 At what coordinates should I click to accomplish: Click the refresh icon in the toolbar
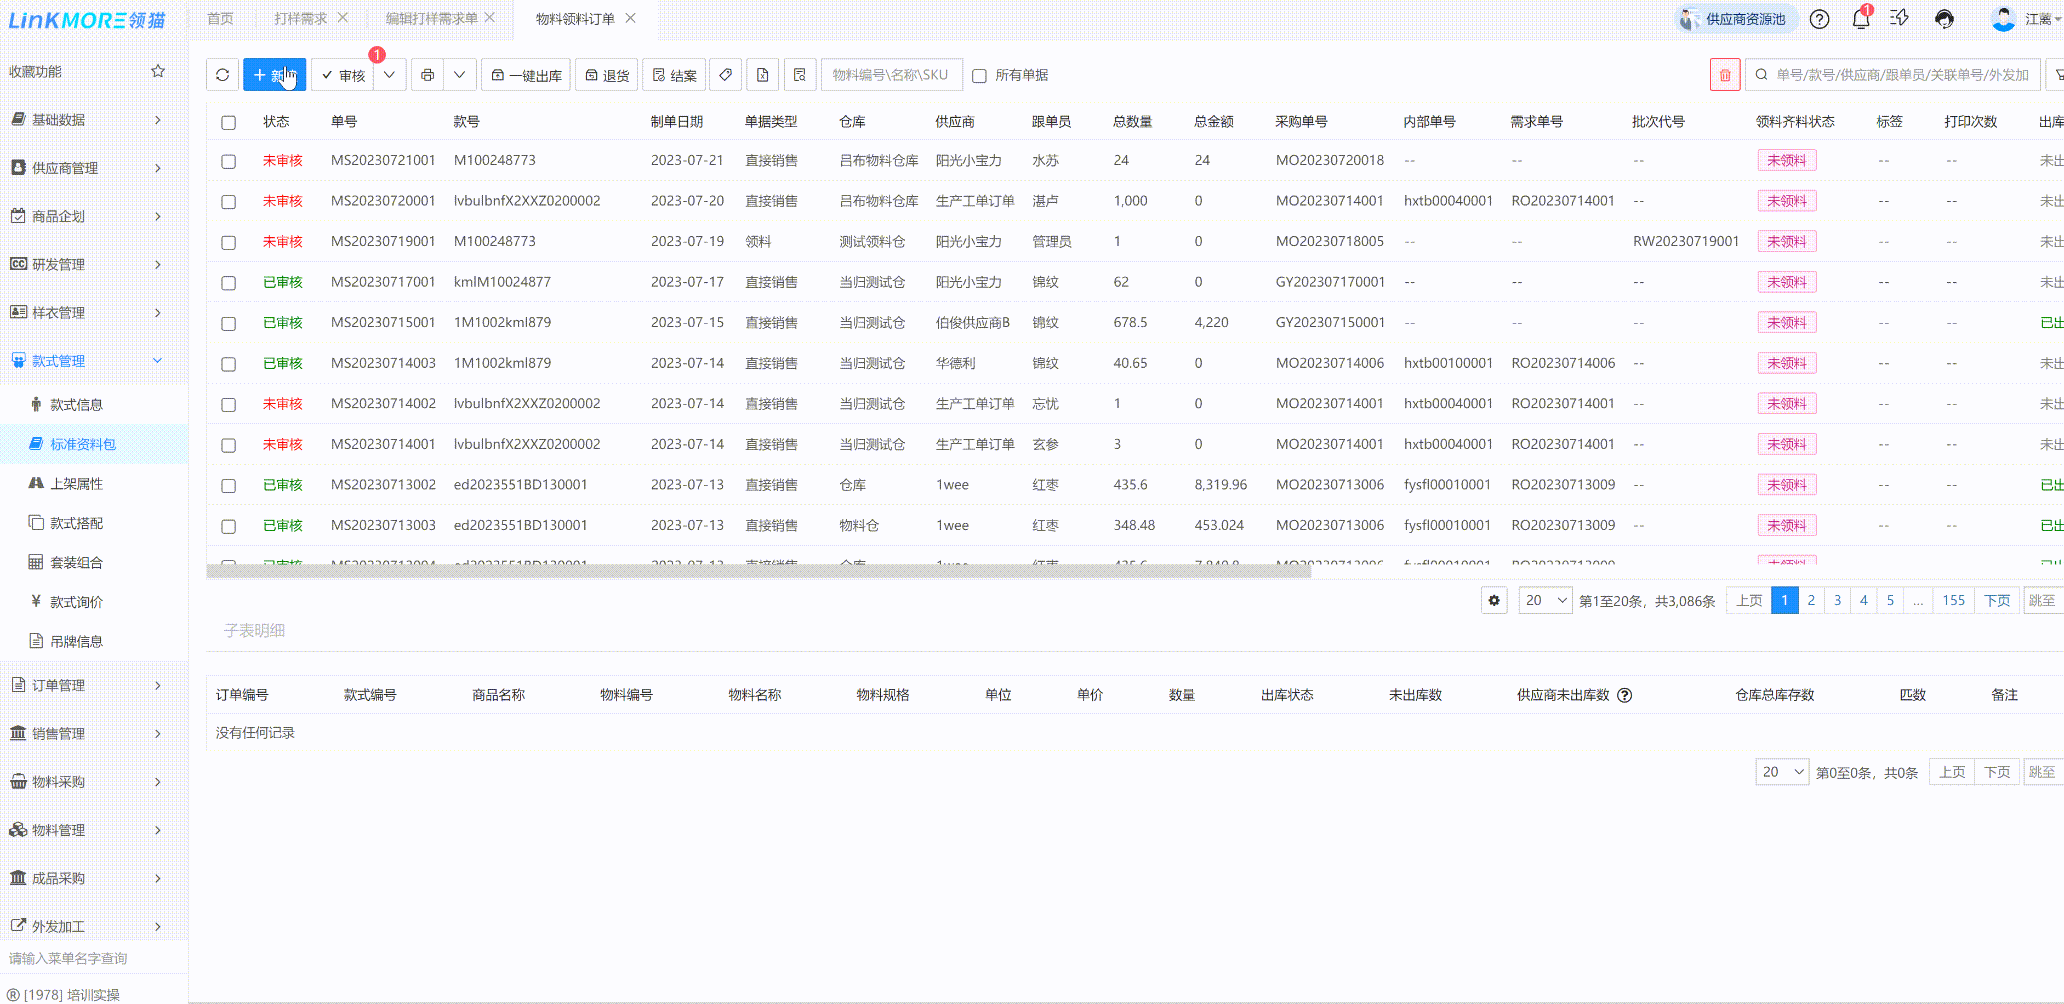pos(222,75)
